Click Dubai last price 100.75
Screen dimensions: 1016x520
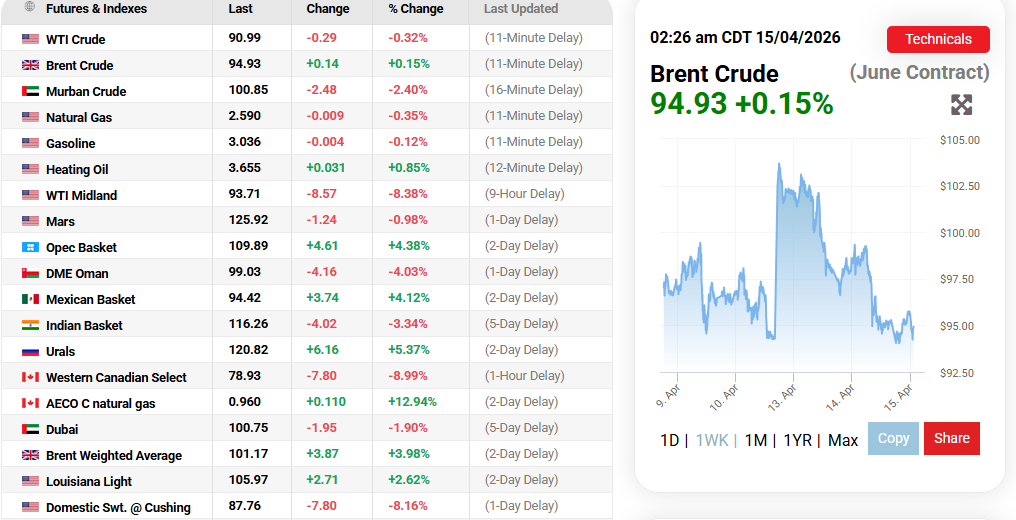point(248,427)
